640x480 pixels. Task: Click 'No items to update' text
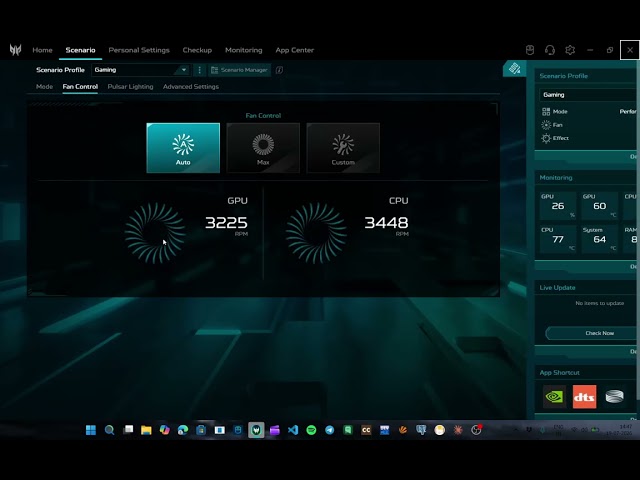599,303
